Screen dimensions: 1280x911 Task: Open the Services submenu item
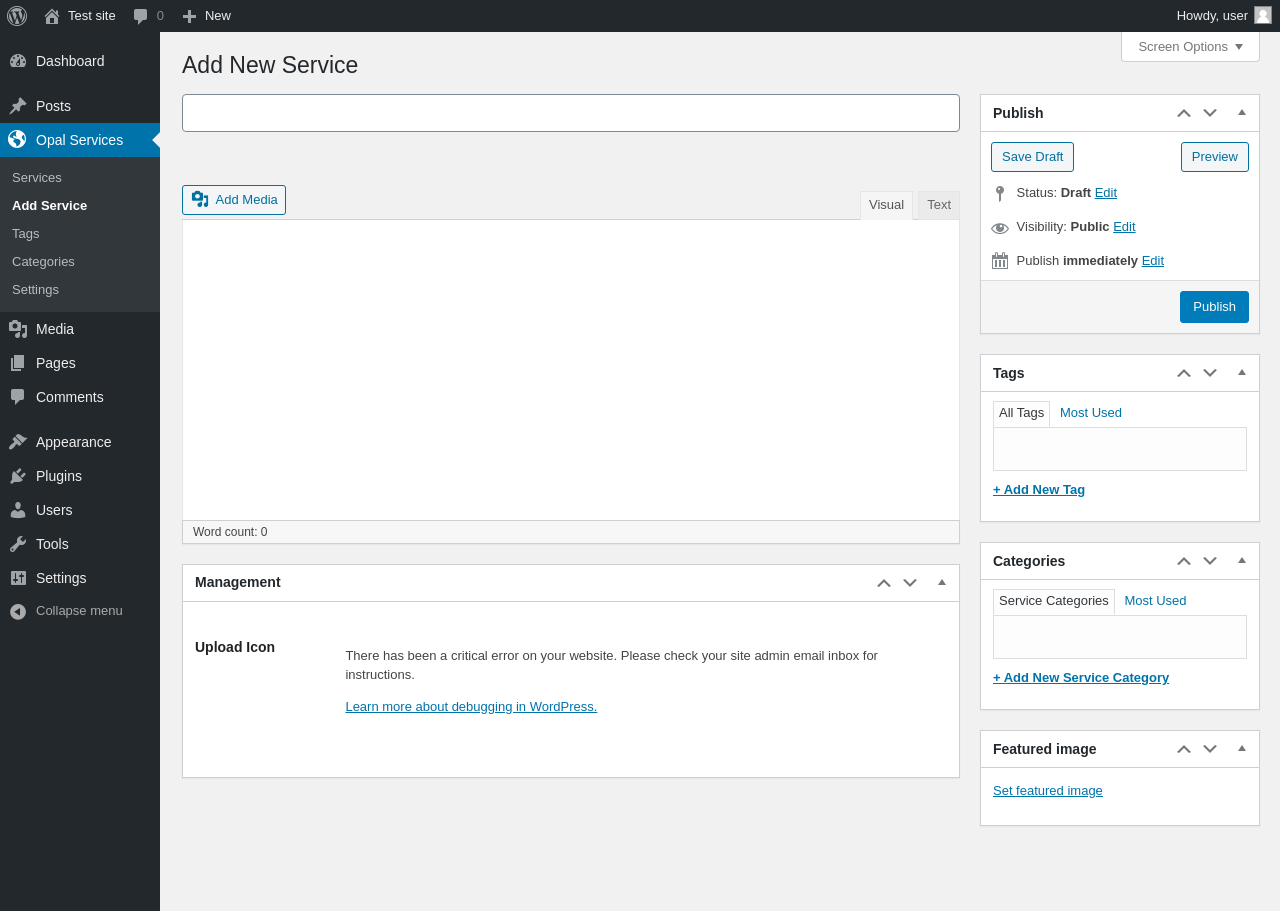click(x=37, y=177)
